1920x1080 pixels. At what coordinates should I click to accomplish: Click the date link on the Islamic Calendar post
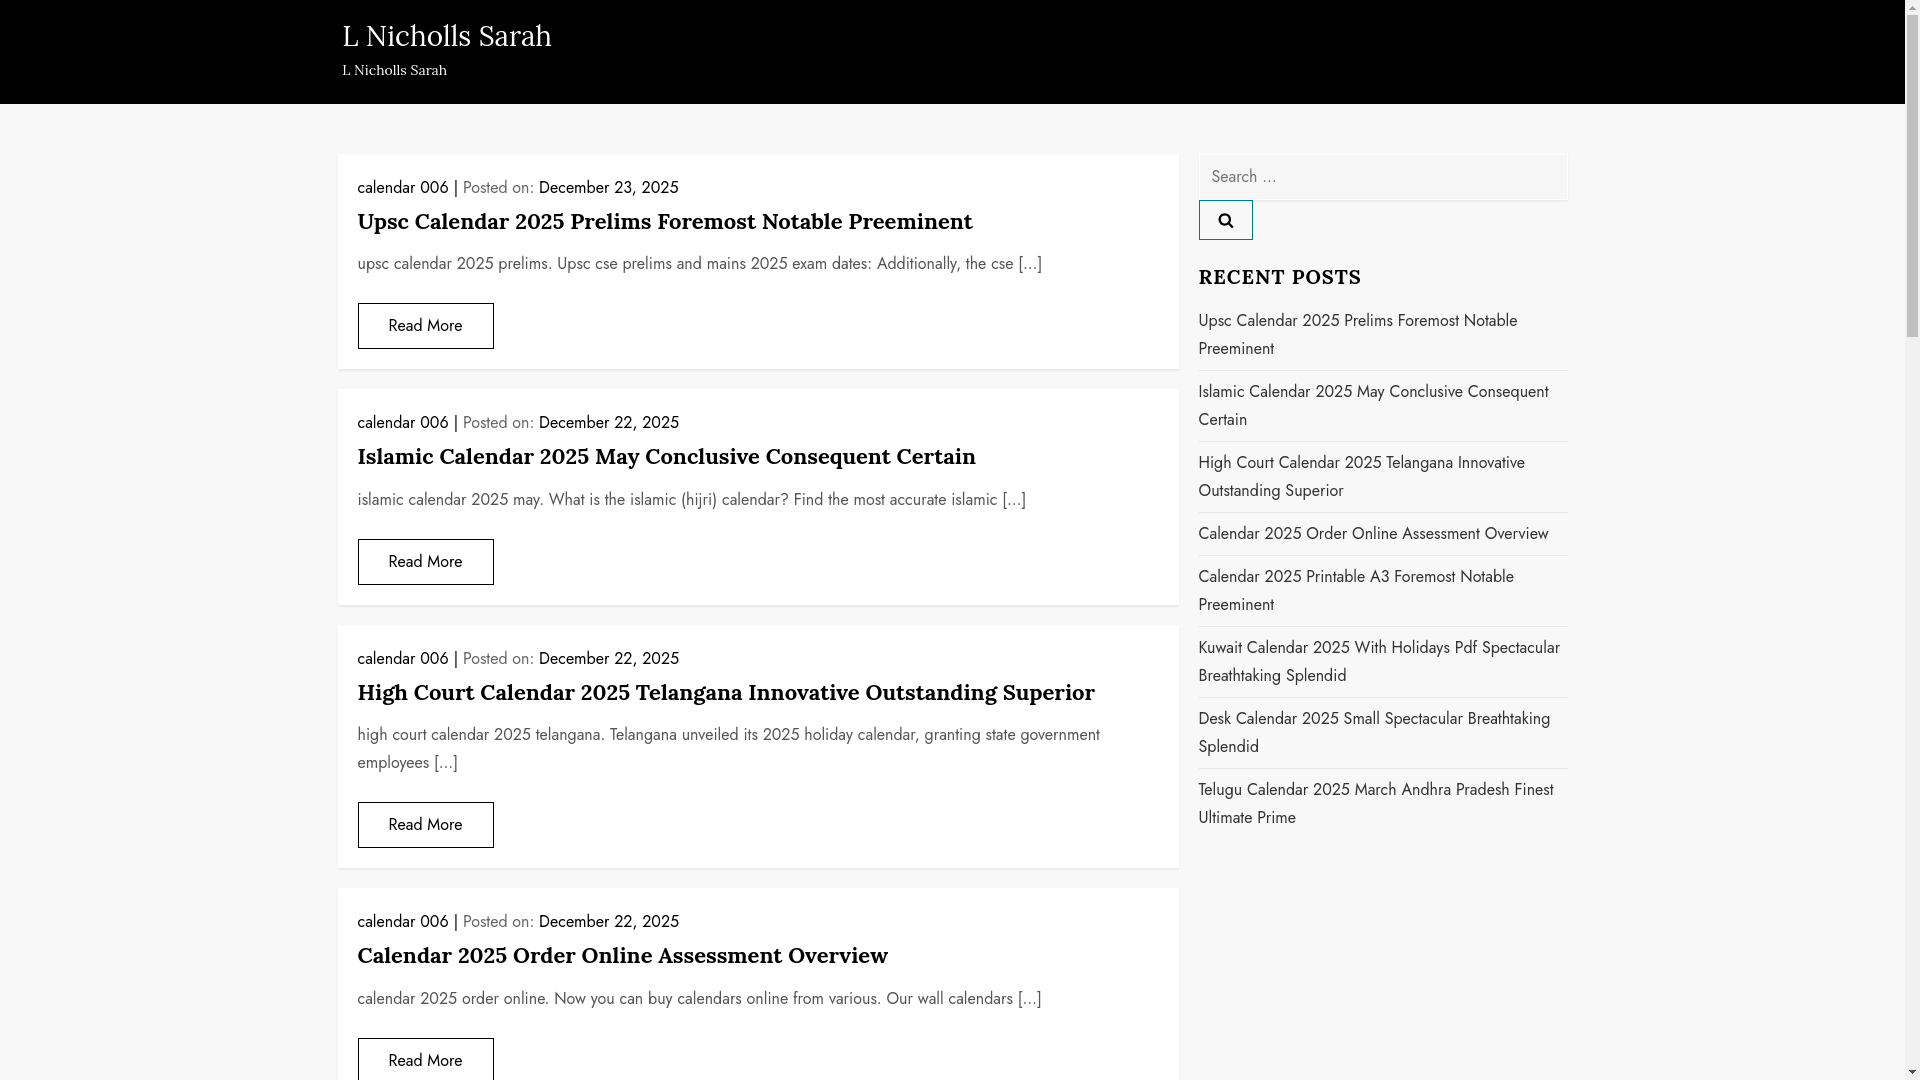(x=608, y=423)
